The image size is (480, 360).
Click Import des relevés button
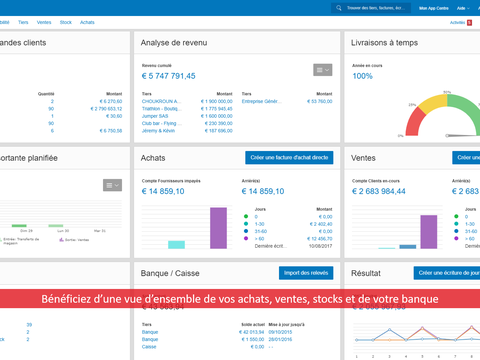coord(306,273)
